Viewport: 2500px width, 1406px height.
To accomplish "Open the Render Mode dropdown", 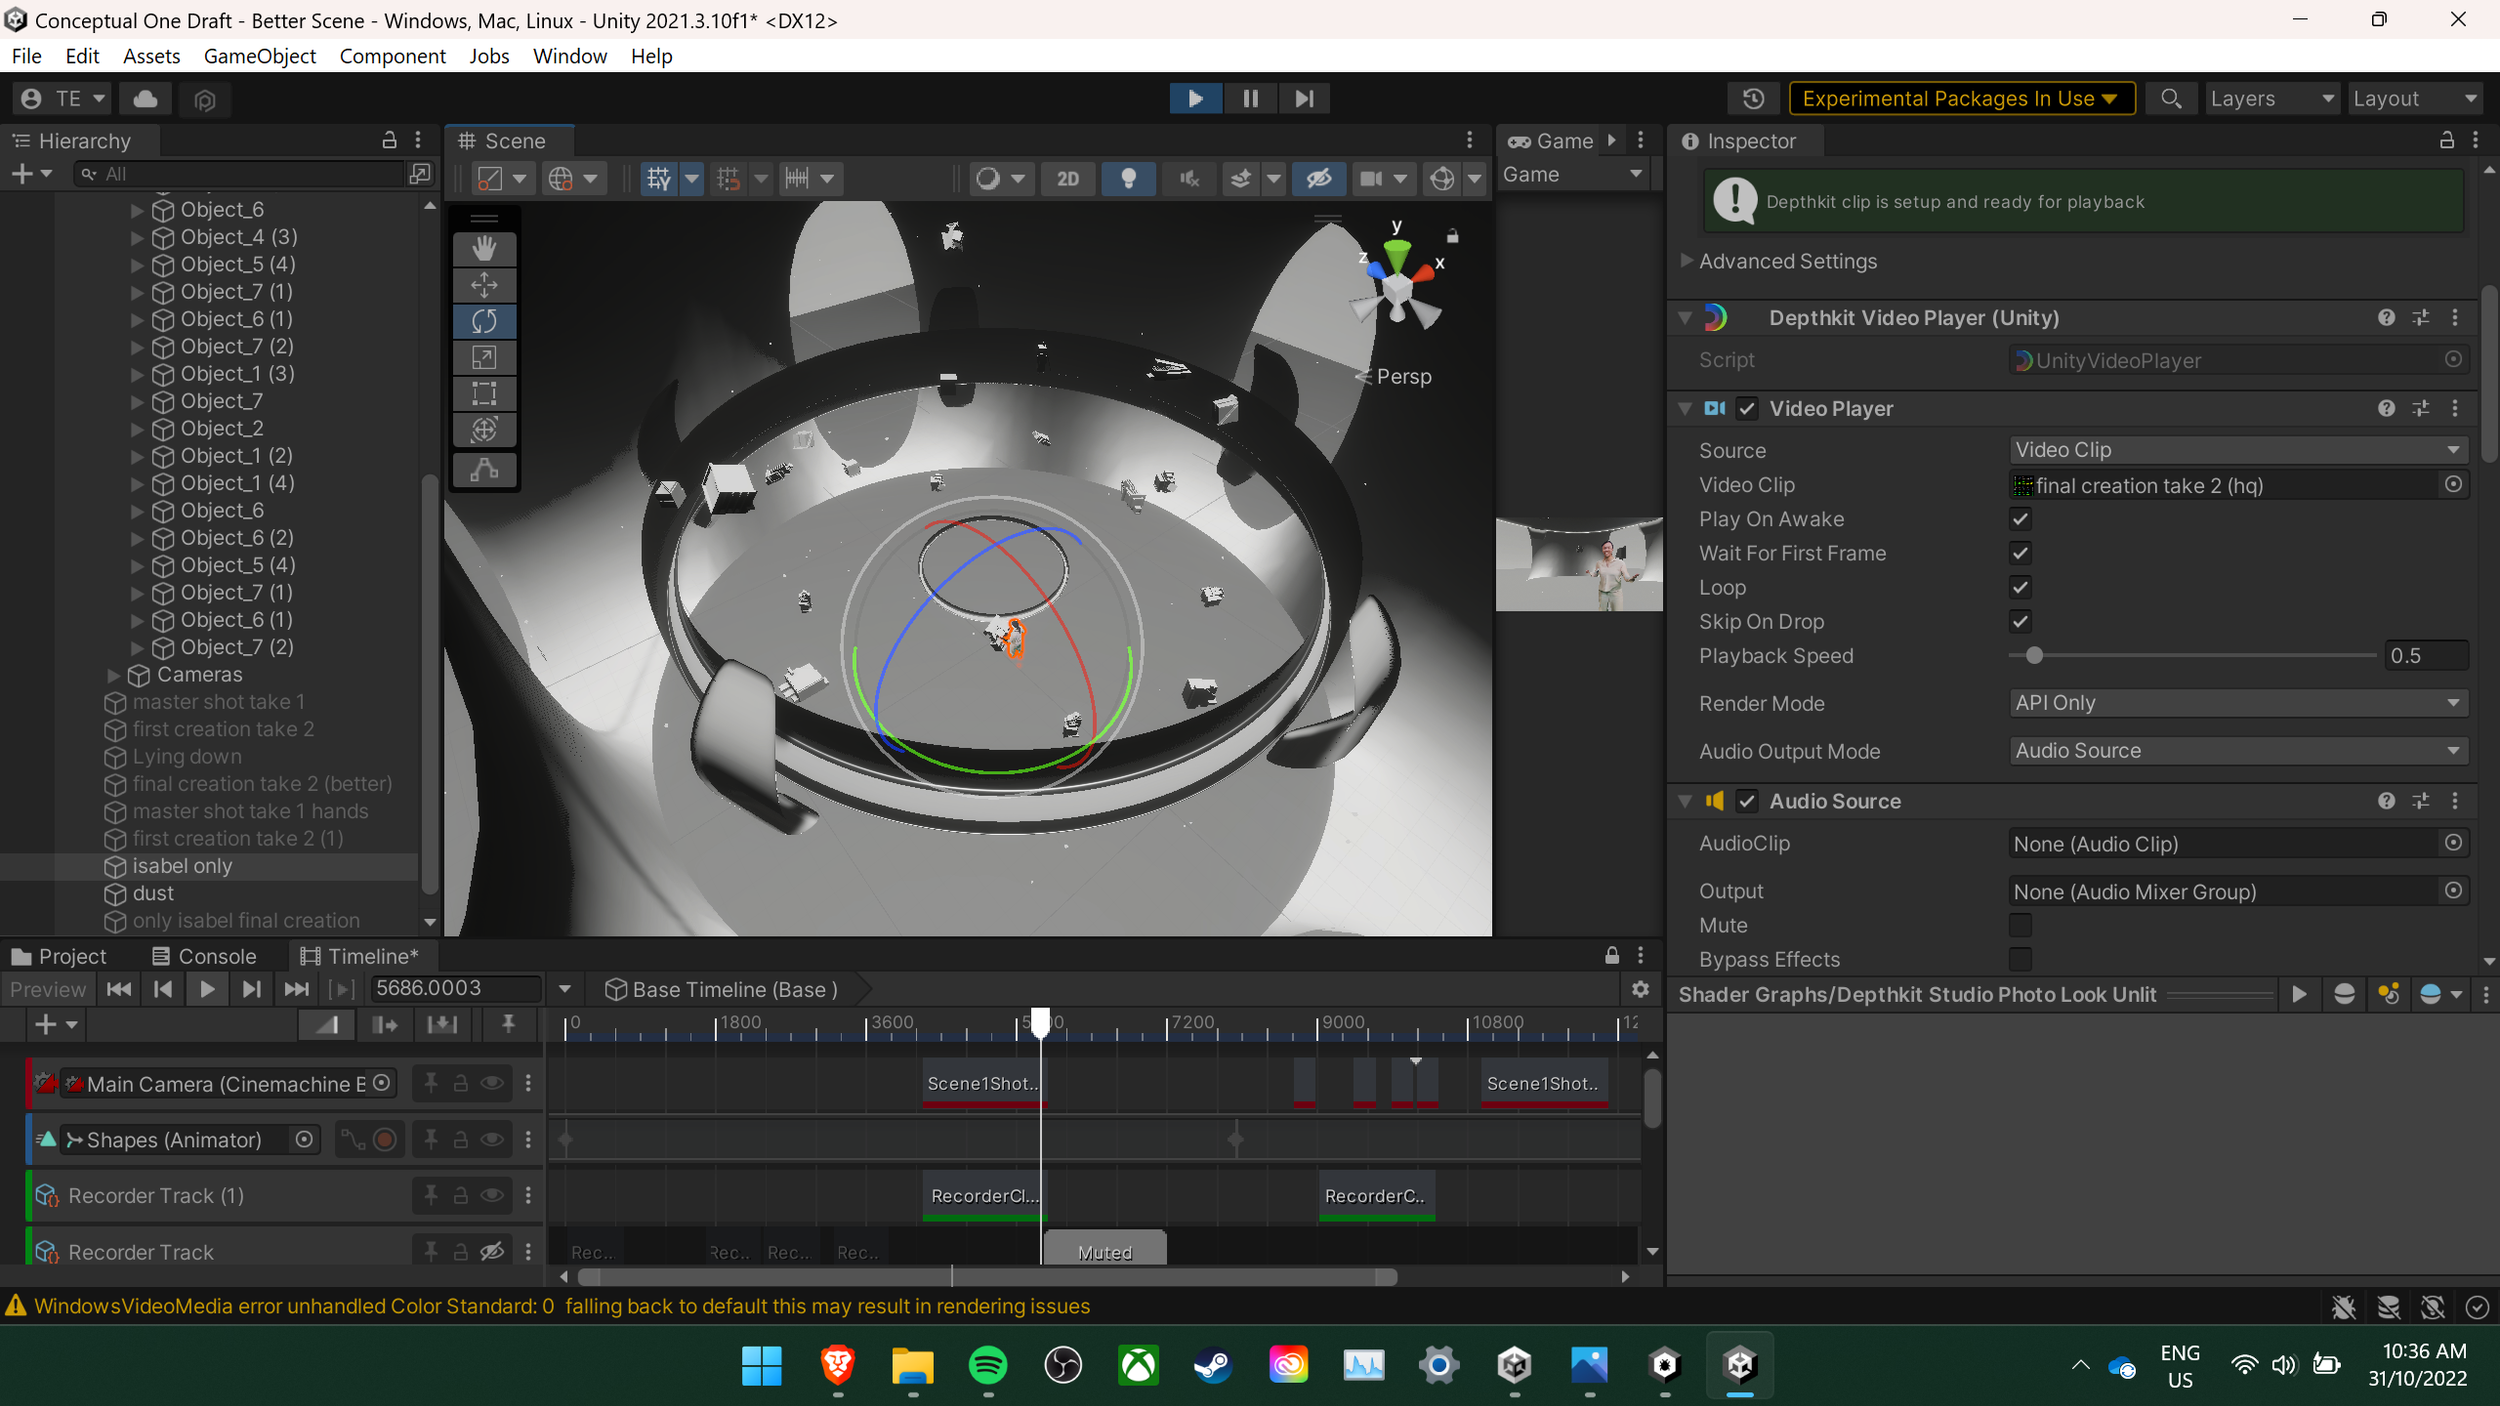I will click(x=2237, y=703).
